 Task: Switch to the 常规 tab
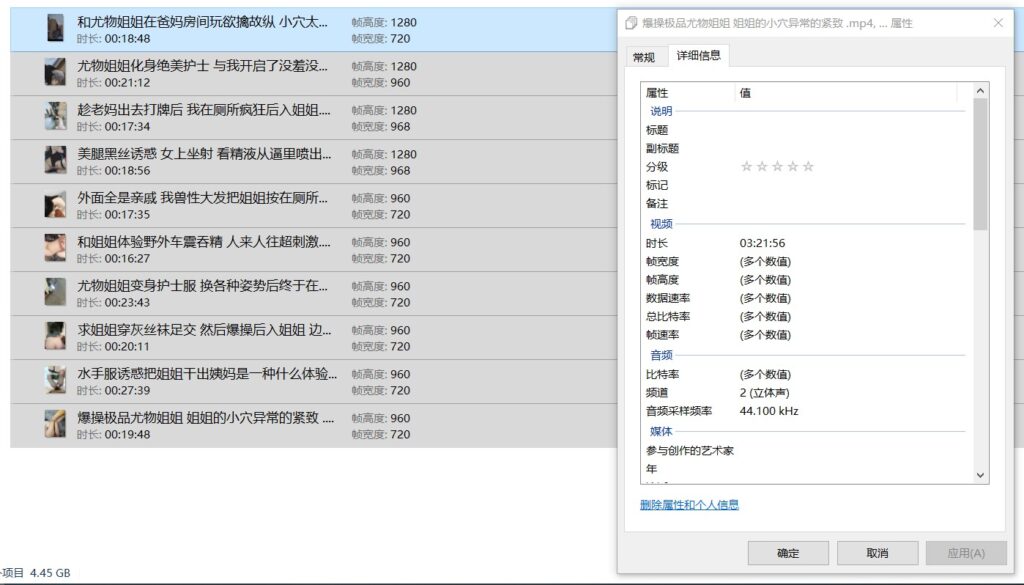coord(644,57)
